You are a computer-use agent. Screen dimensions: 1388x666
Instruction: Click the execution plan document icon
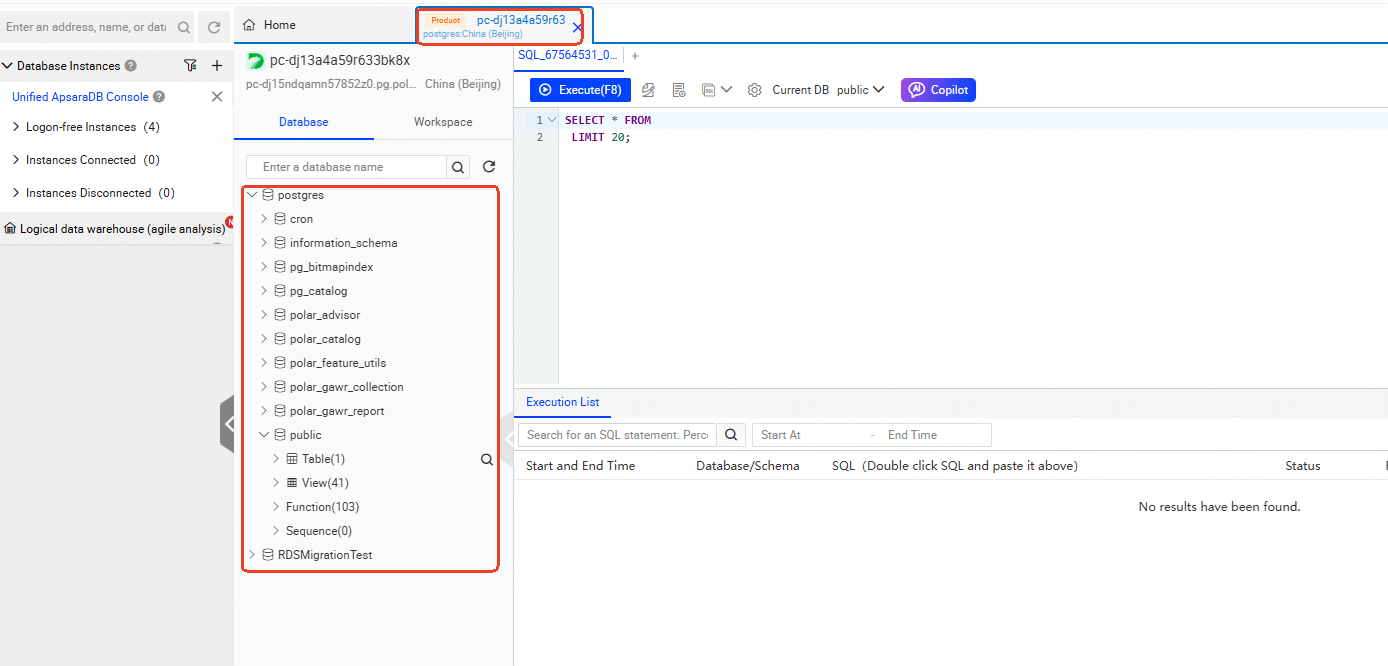click(679, 90)
